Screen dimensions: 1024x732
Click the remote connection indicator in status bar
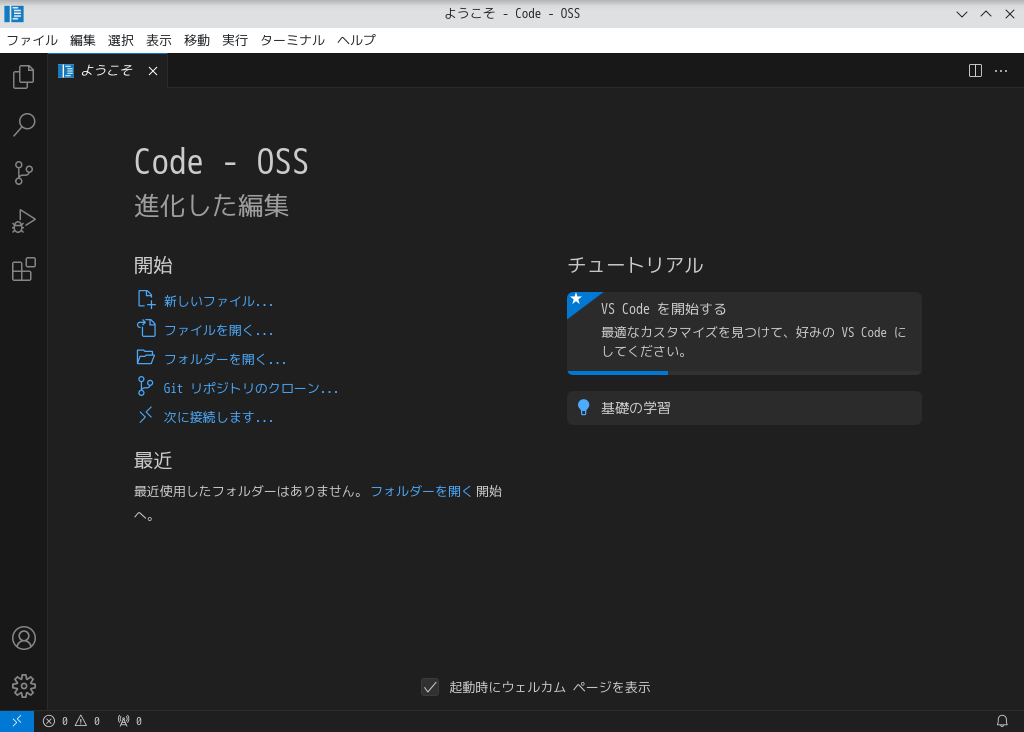17,721
